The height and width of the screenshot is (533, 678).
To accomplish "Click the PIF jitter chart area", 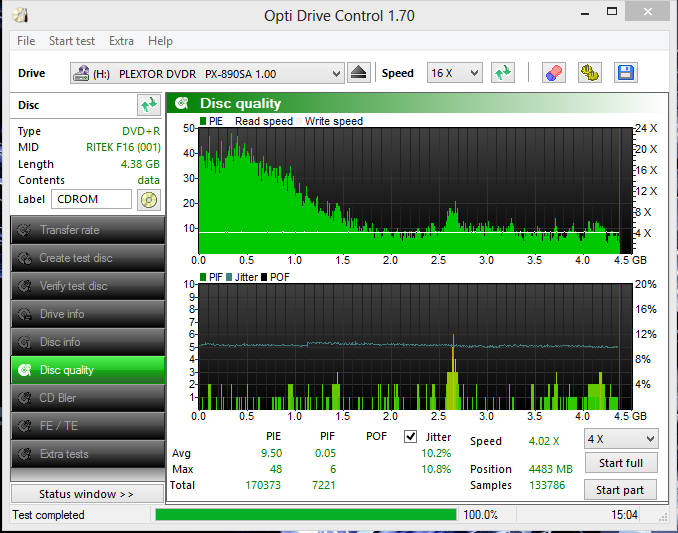I will [x=415, y=347].
